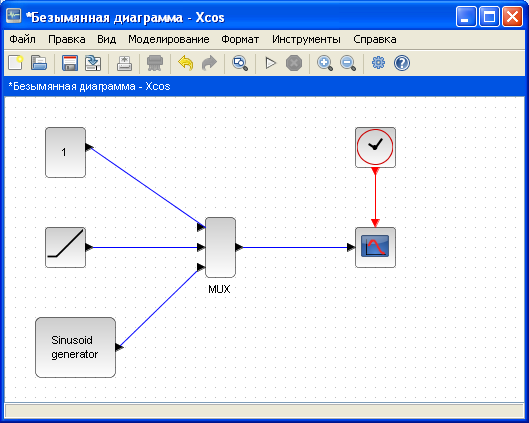The height and width of the screenshot is (423, 529).
Task: Zoom in on the diagram
Action: pyautogui.click(x=325, y=63)
